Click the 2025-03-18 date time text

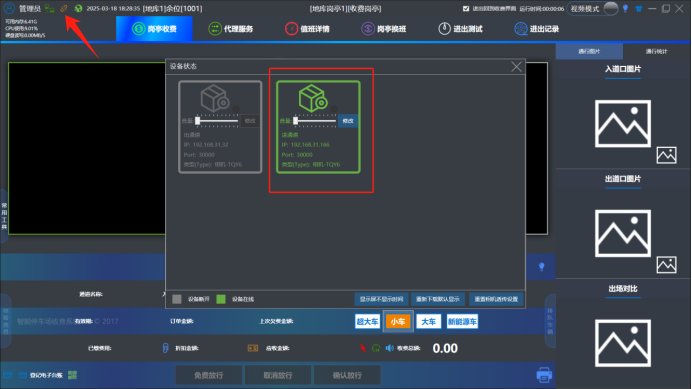coord(113,8)
